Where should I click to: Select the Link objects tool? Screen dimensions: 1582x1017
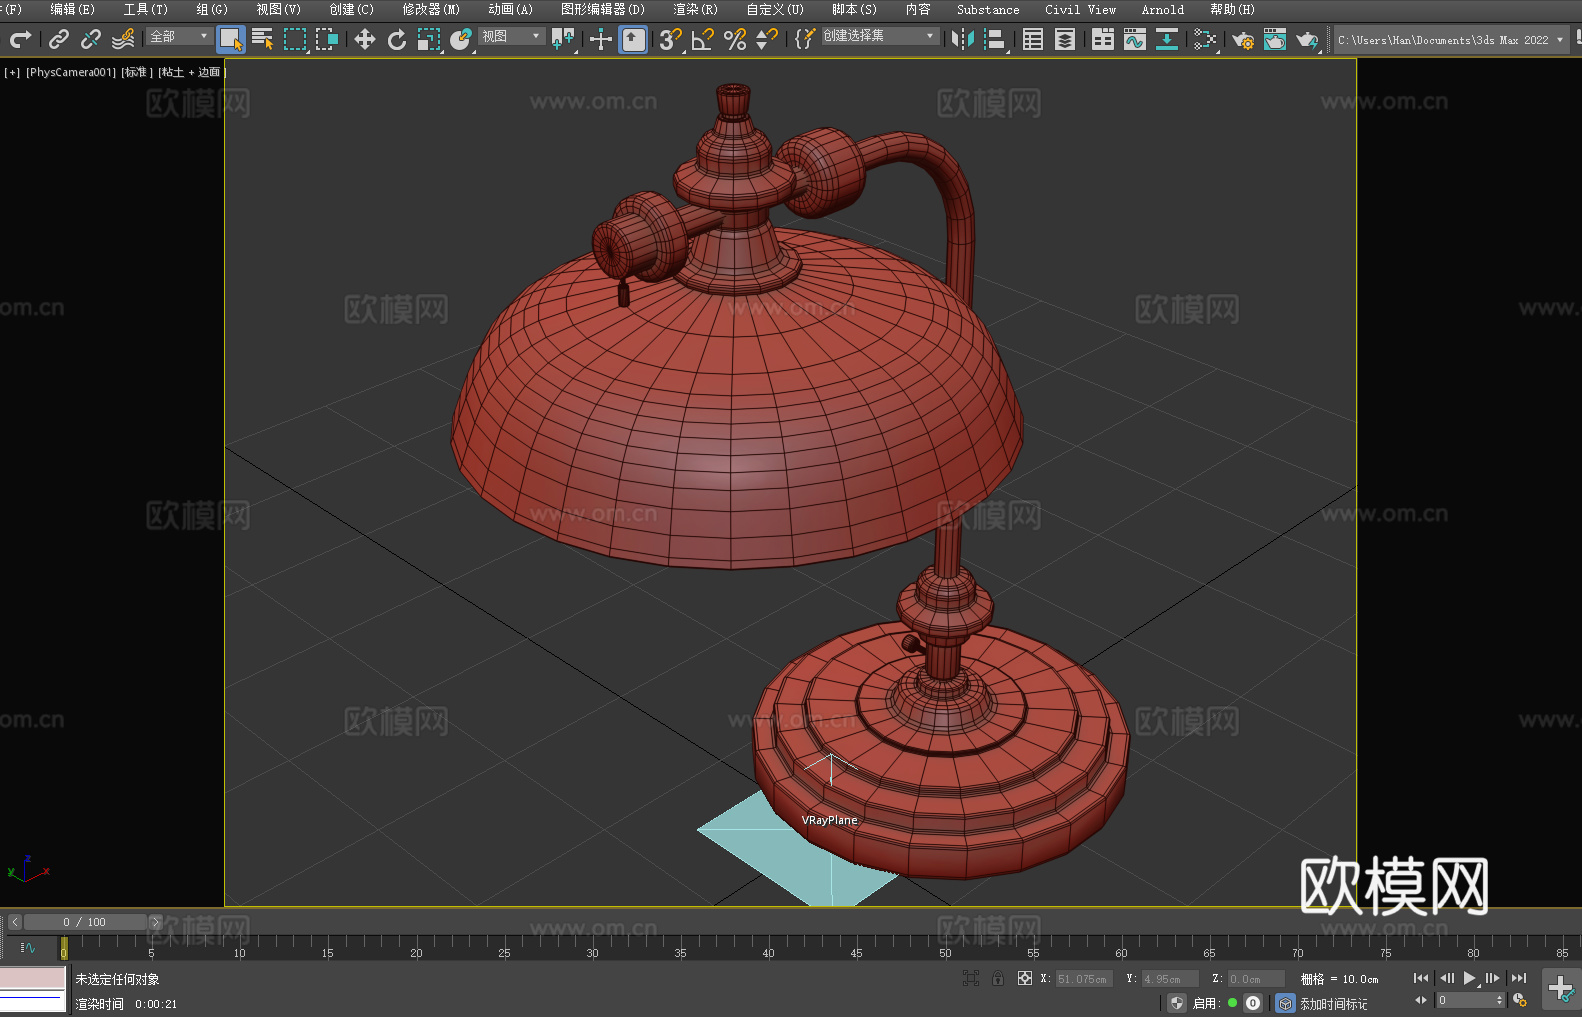pos(59,39)
